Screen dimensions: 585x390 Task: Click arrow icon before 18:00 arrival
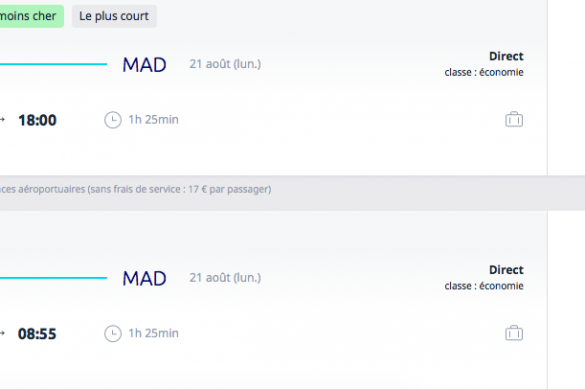pyautogui.click(x=2, y=120)
